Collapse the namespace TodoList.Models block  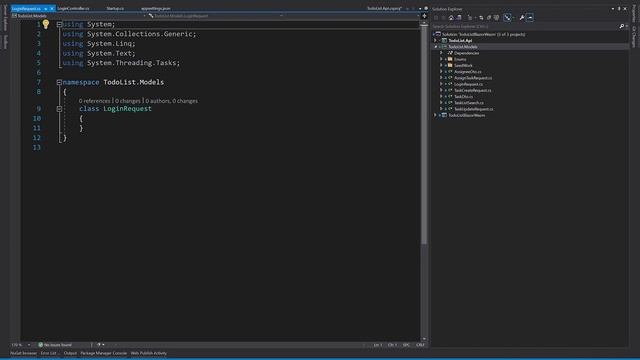point(59,82)
